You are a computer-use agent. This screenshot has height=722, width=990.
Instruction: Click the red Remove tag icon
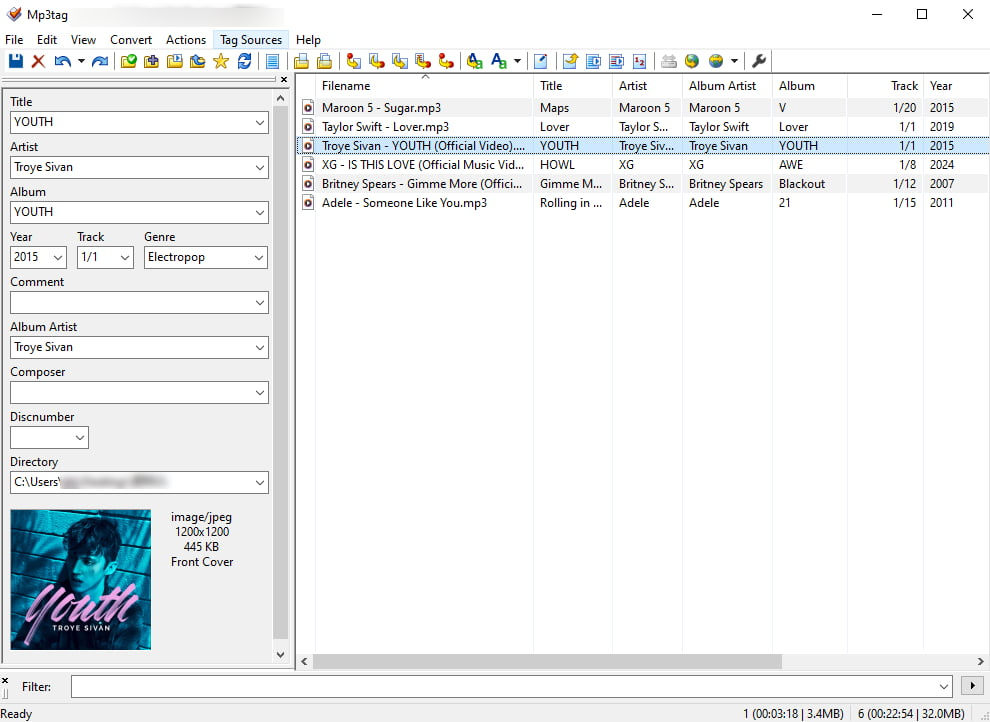click(x=38, y=62)
